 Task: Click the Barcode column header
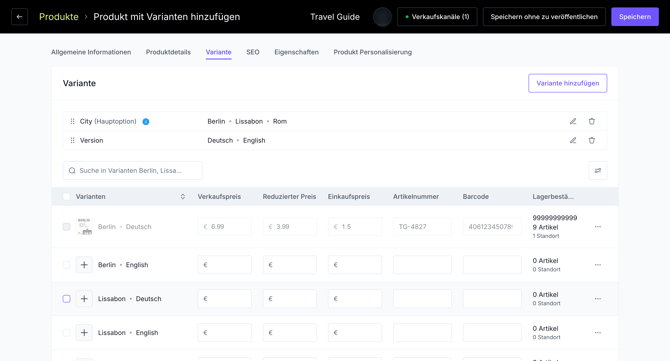tap(476, 197)
